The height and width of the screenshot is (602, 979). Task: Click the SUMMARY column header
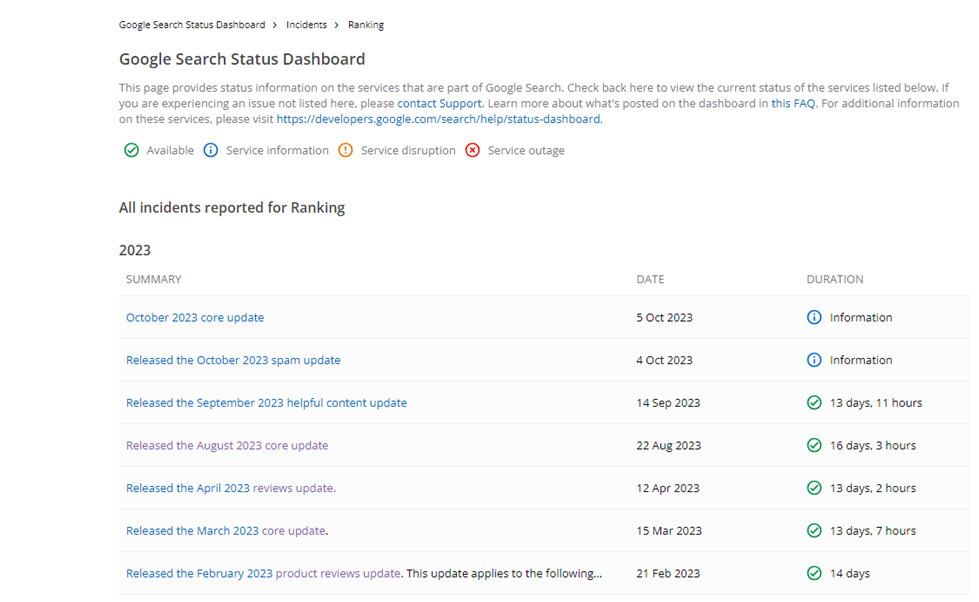tap(154, 279)
